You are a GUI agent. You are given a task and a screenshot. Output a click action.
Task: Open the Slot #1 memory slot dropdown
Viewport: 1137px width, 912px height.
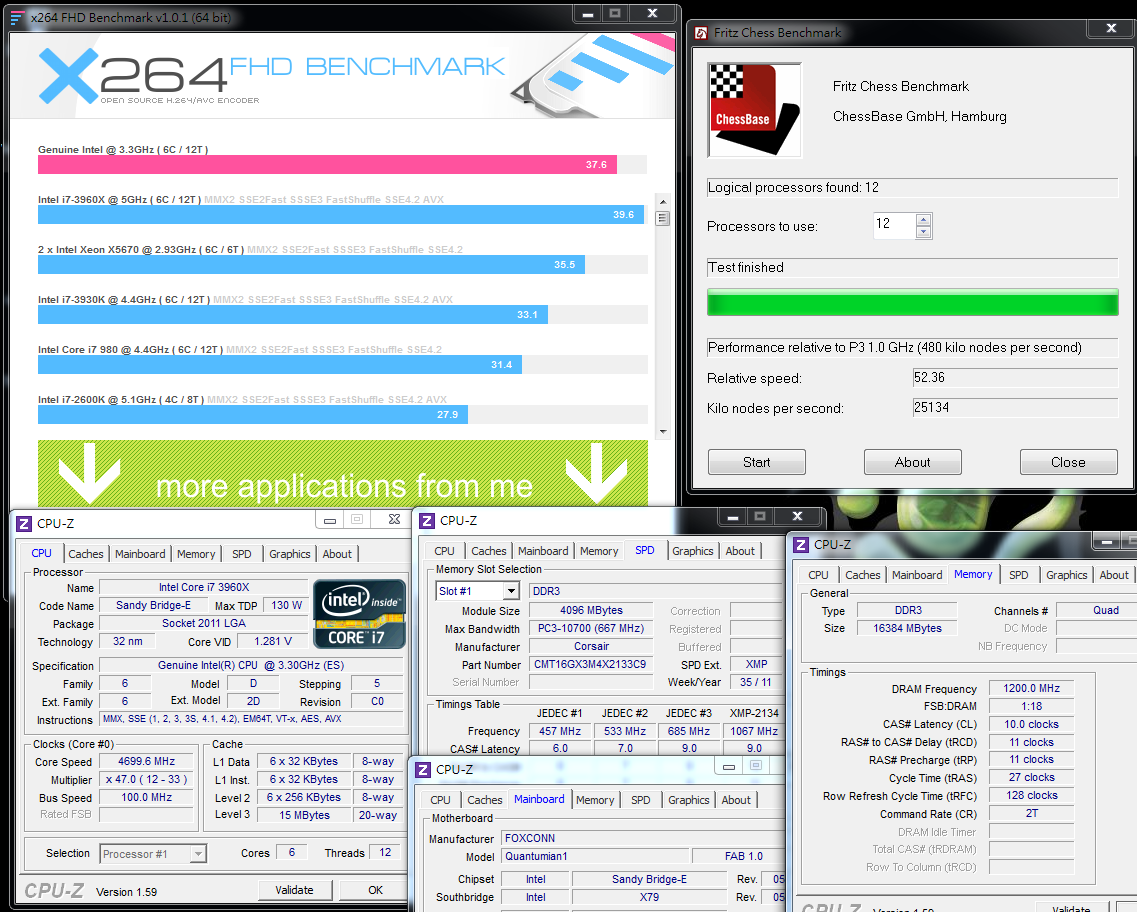point(511,591)
